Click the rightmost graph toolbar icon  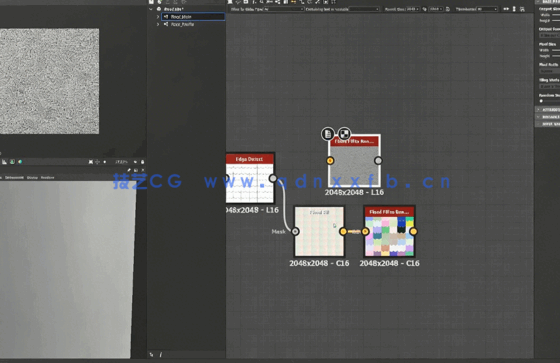click(522, 9)
